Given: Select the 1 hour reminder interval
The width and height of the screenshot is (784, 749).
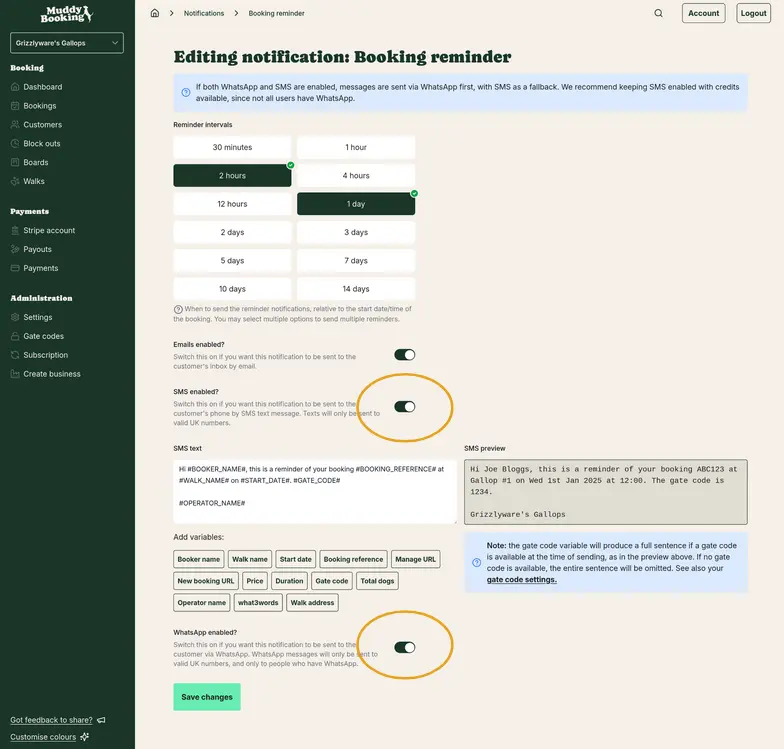Looking at the screenshot, I should (x=356, y=147).
